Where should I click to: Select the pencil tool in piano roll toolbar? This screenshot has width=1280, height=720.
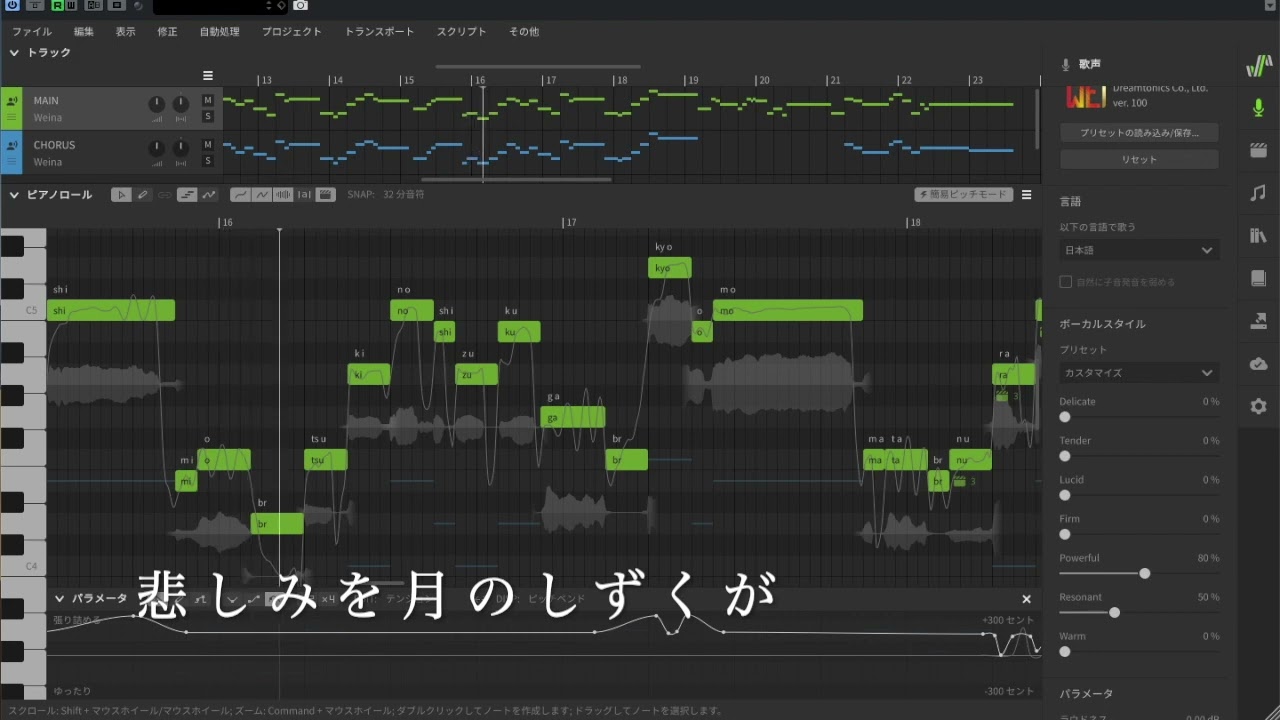point(143,195)
